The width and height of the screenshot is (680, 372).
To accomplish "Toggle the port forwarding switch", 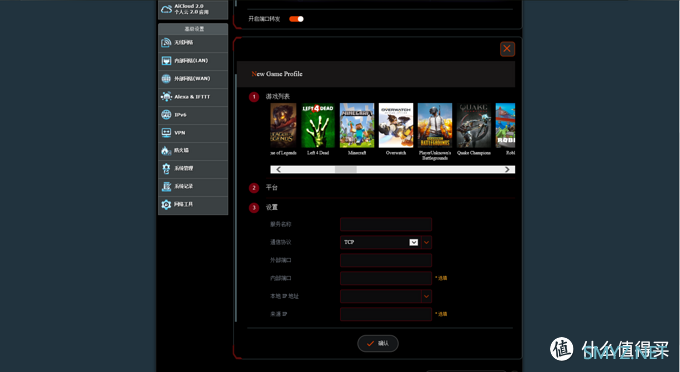I will [x=297, y=19].
